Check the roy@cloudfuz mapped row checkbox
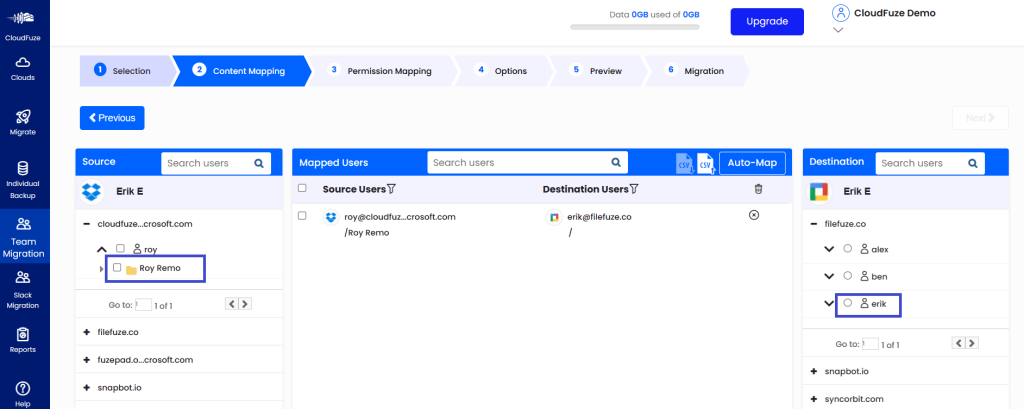Viewport: 1024px width, 409px height. pos(302,216)
